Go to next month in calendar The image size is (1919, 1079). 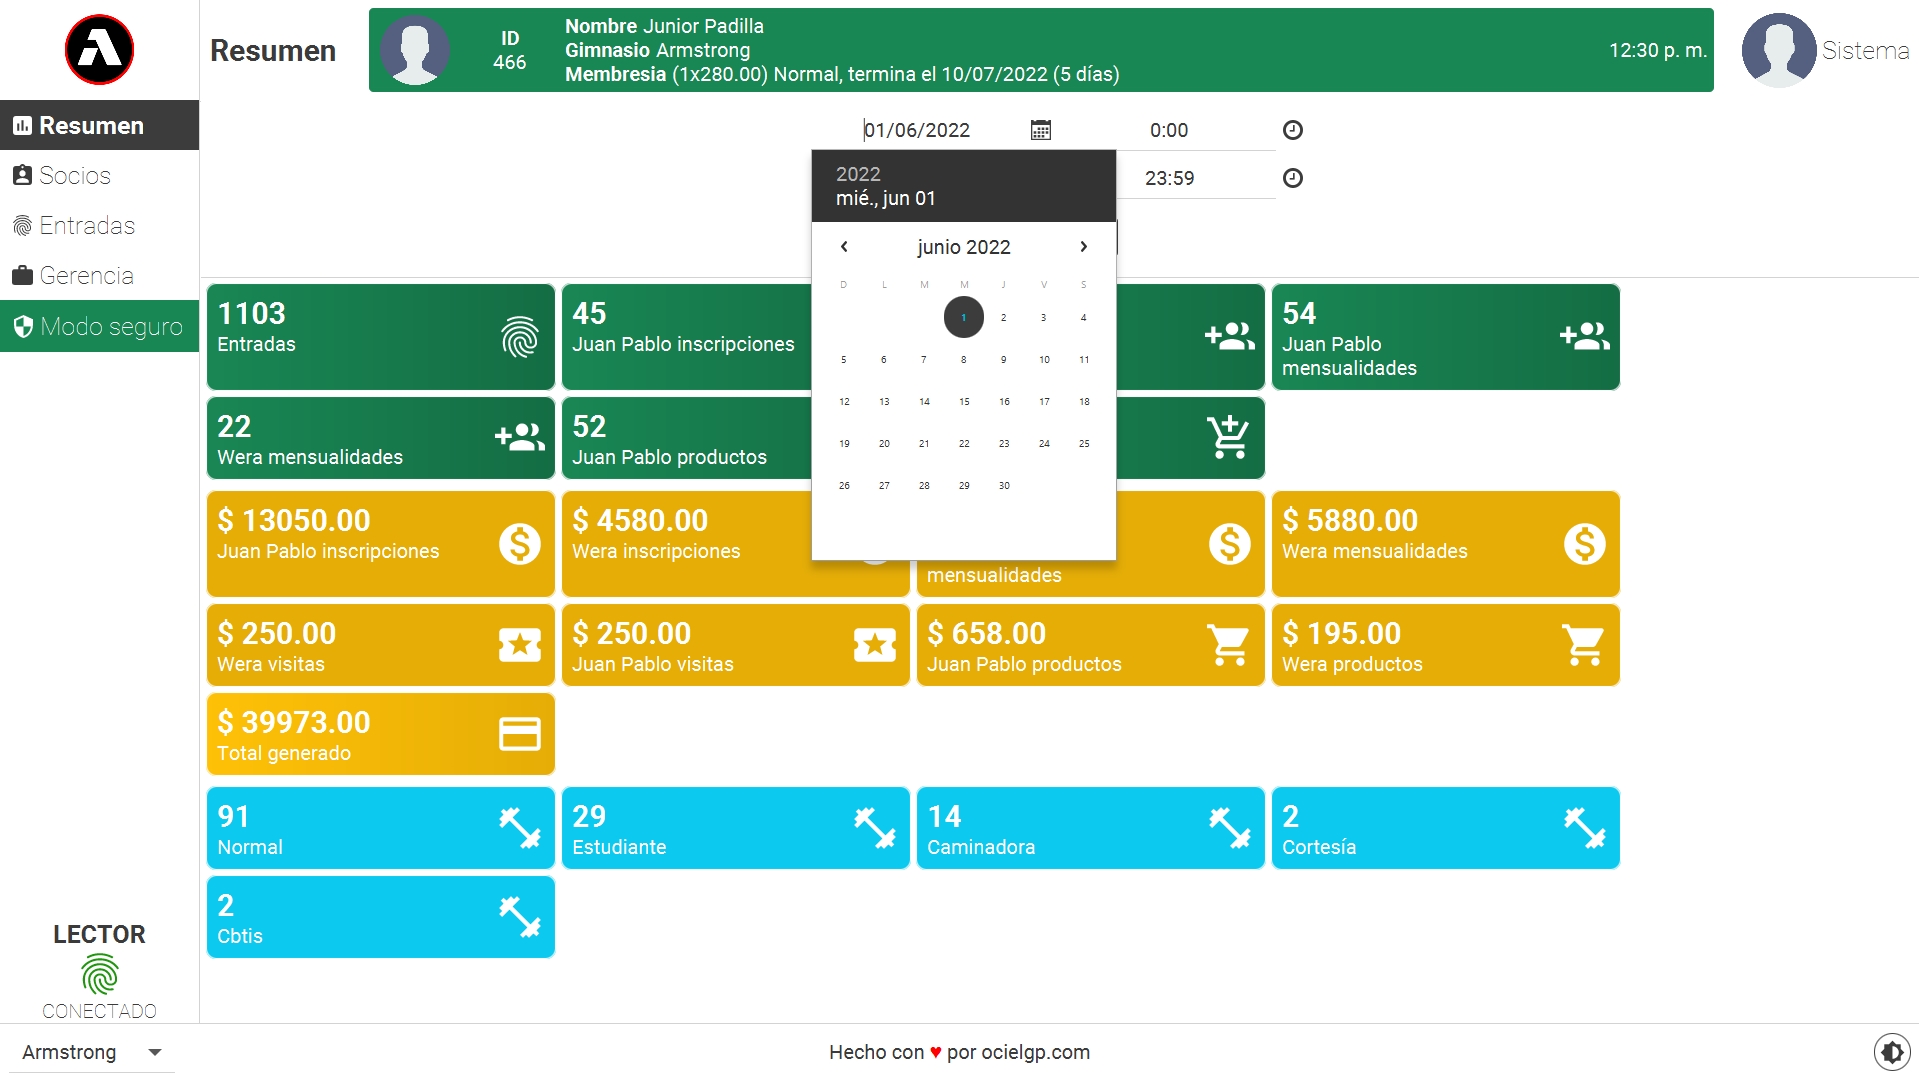pyautogui.click(x=1083, y=247)
